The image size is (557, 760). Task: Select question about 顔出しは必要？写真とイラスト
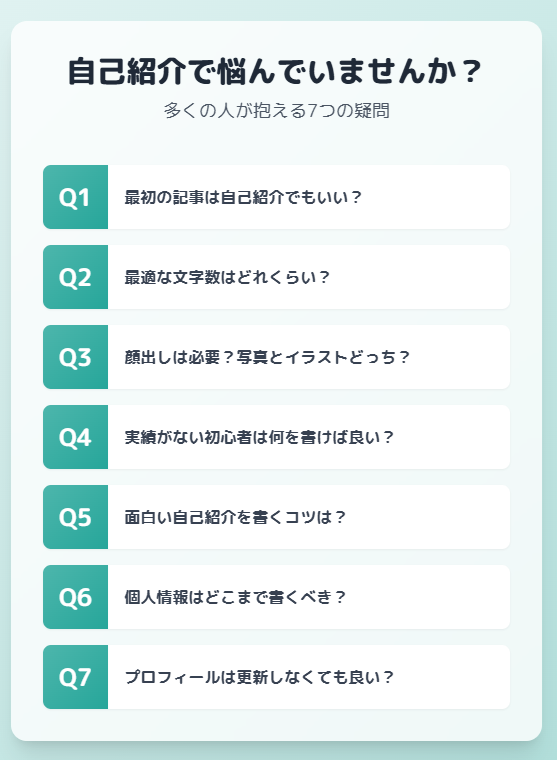coord(267,357)
